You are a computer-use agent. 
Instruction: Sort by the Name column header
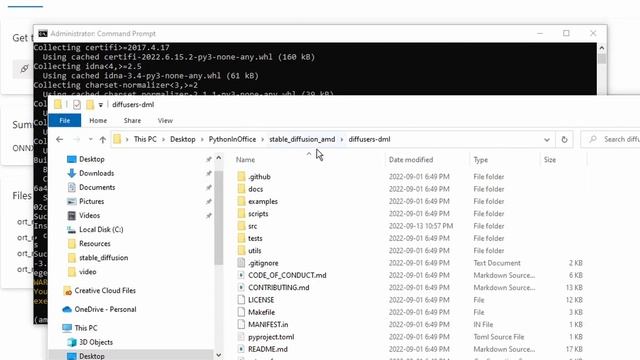coord(245,160)
